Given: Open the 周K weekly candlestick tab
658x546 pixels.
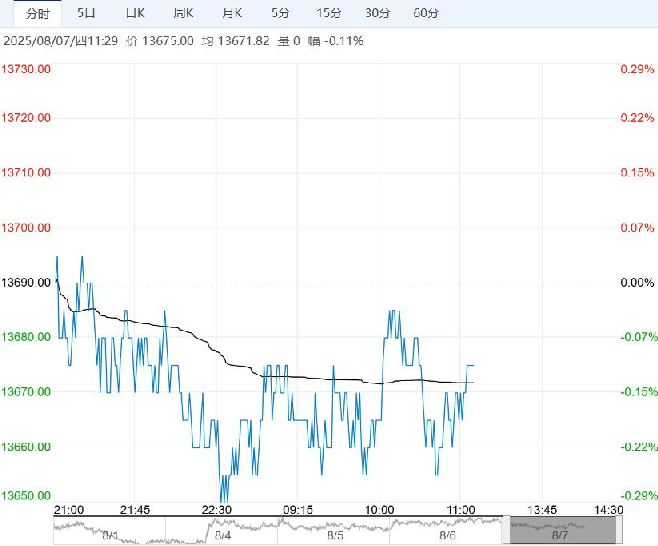Looking at the screenshot, I should 183,13.
